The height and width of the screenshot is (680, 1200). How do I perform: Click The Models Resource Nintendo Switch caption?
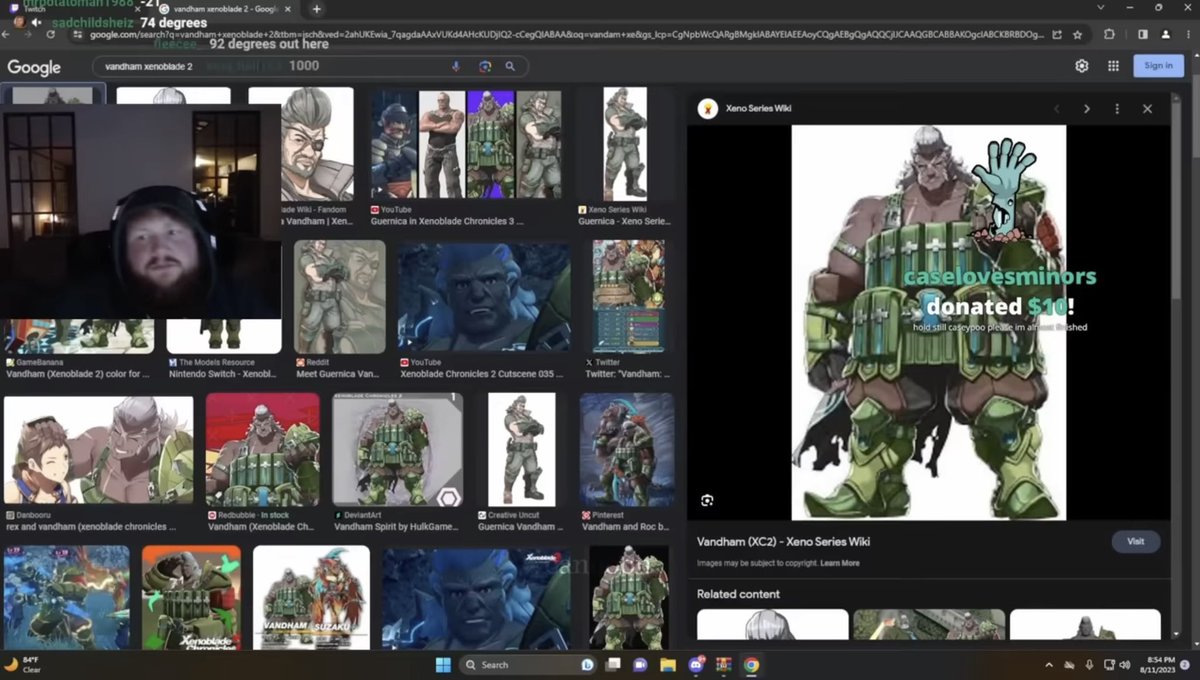[221, 374]
